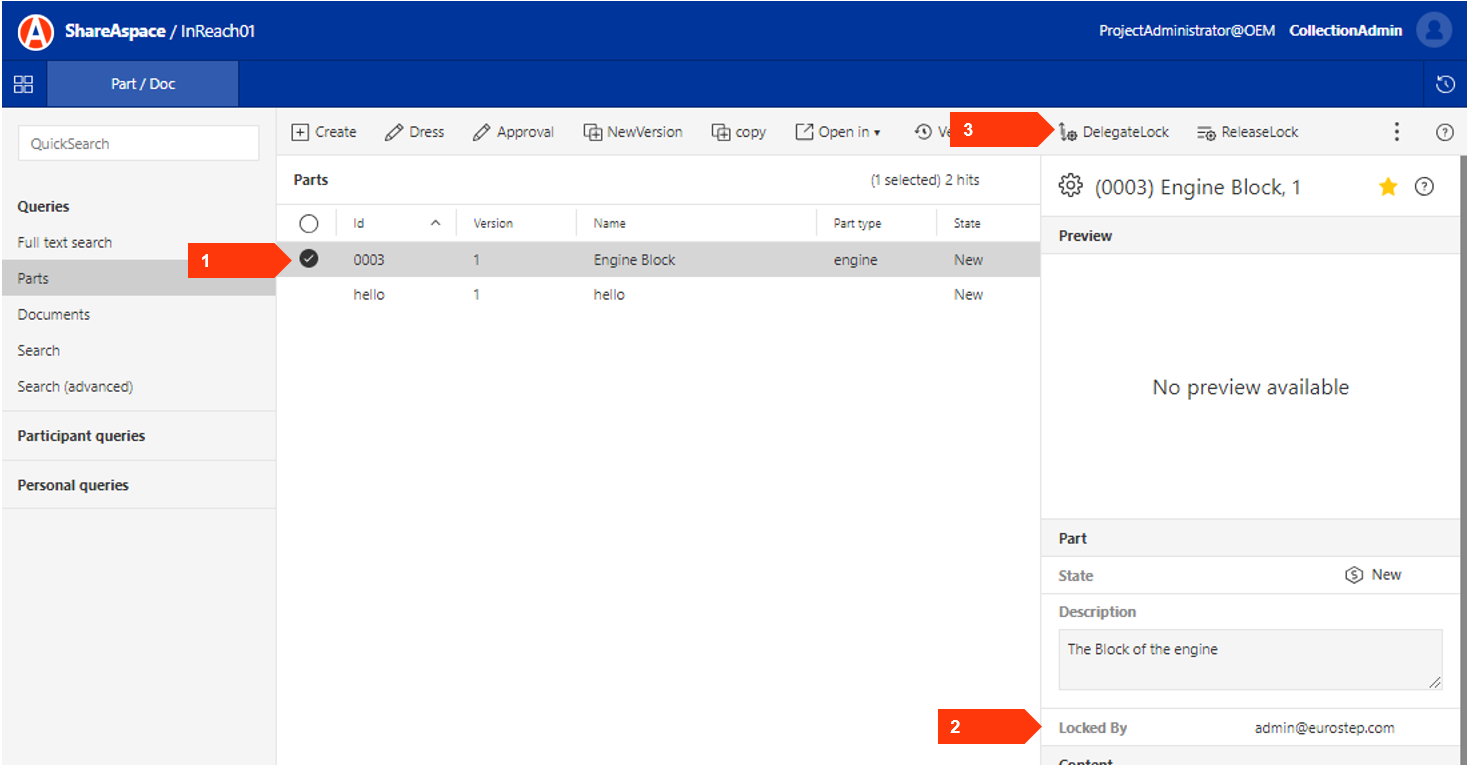Collapse the Queries section header

pyautogui.click(x=44, y=206)
